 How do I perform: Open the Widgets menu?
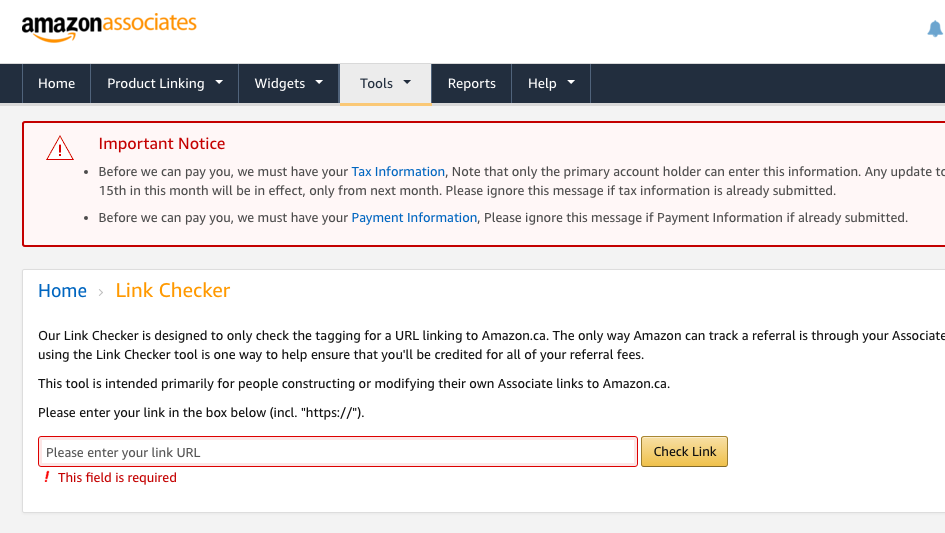click(289, 83)
